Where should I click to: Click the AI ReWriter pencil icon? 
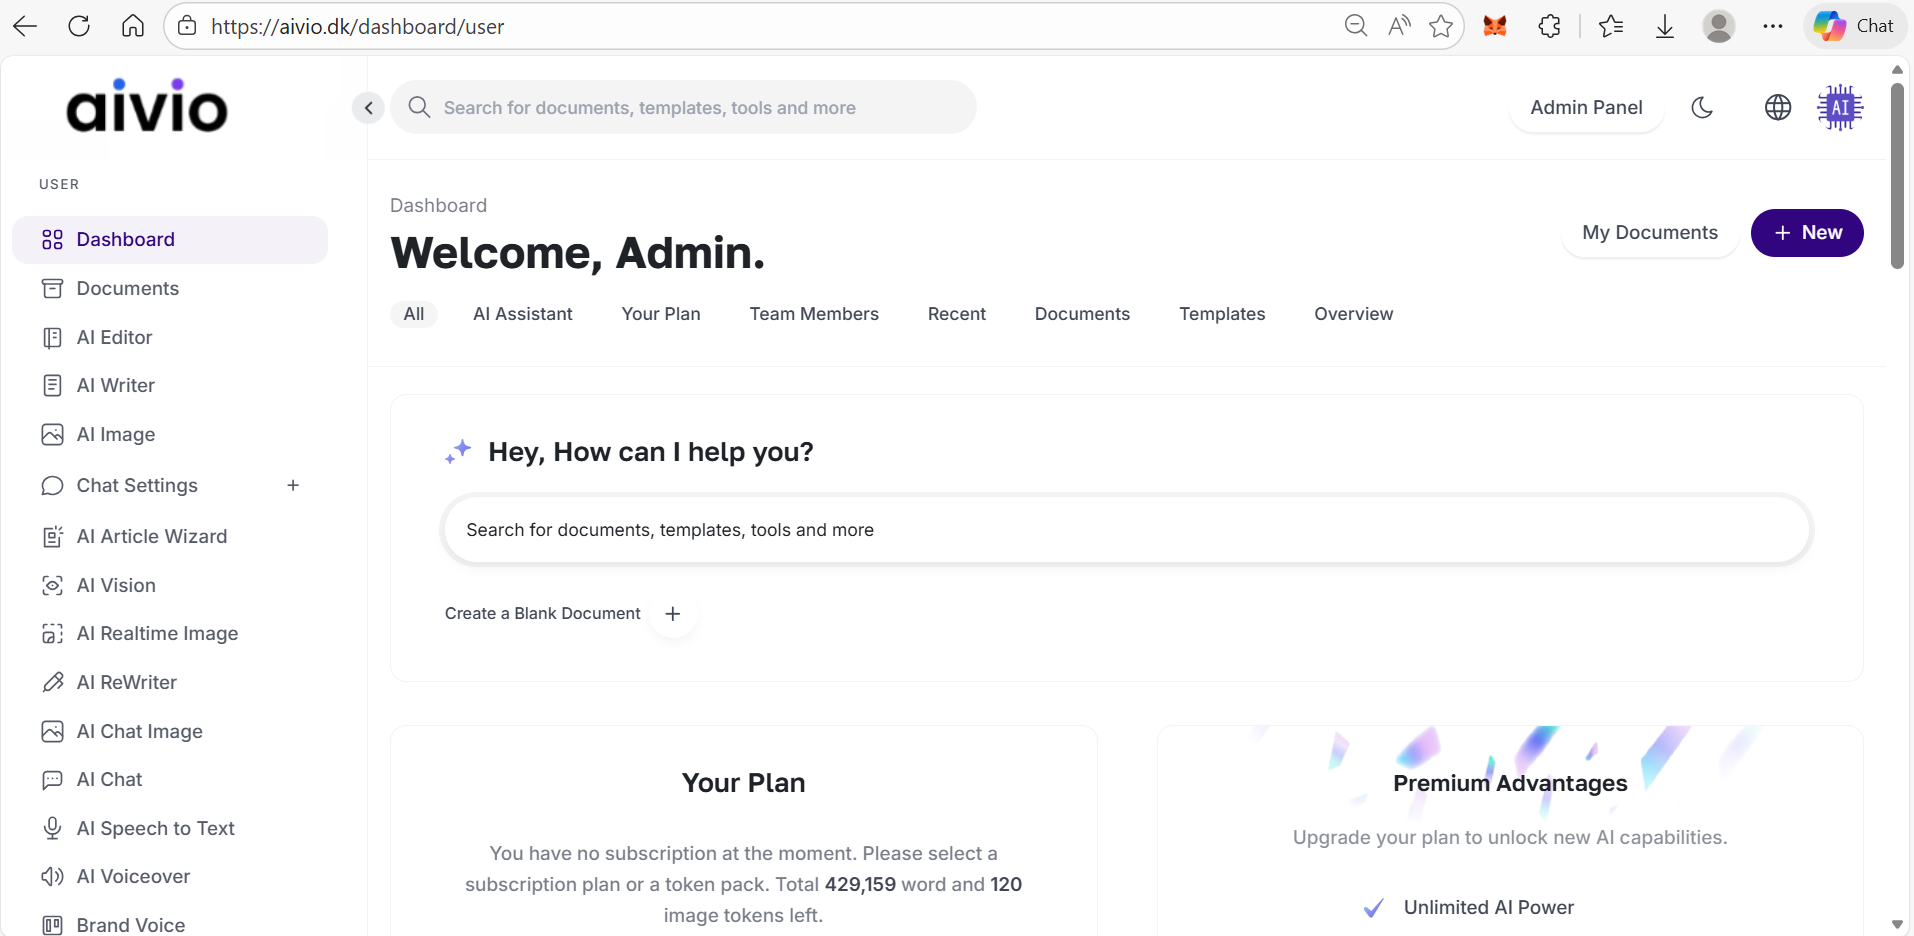[52, 682]
